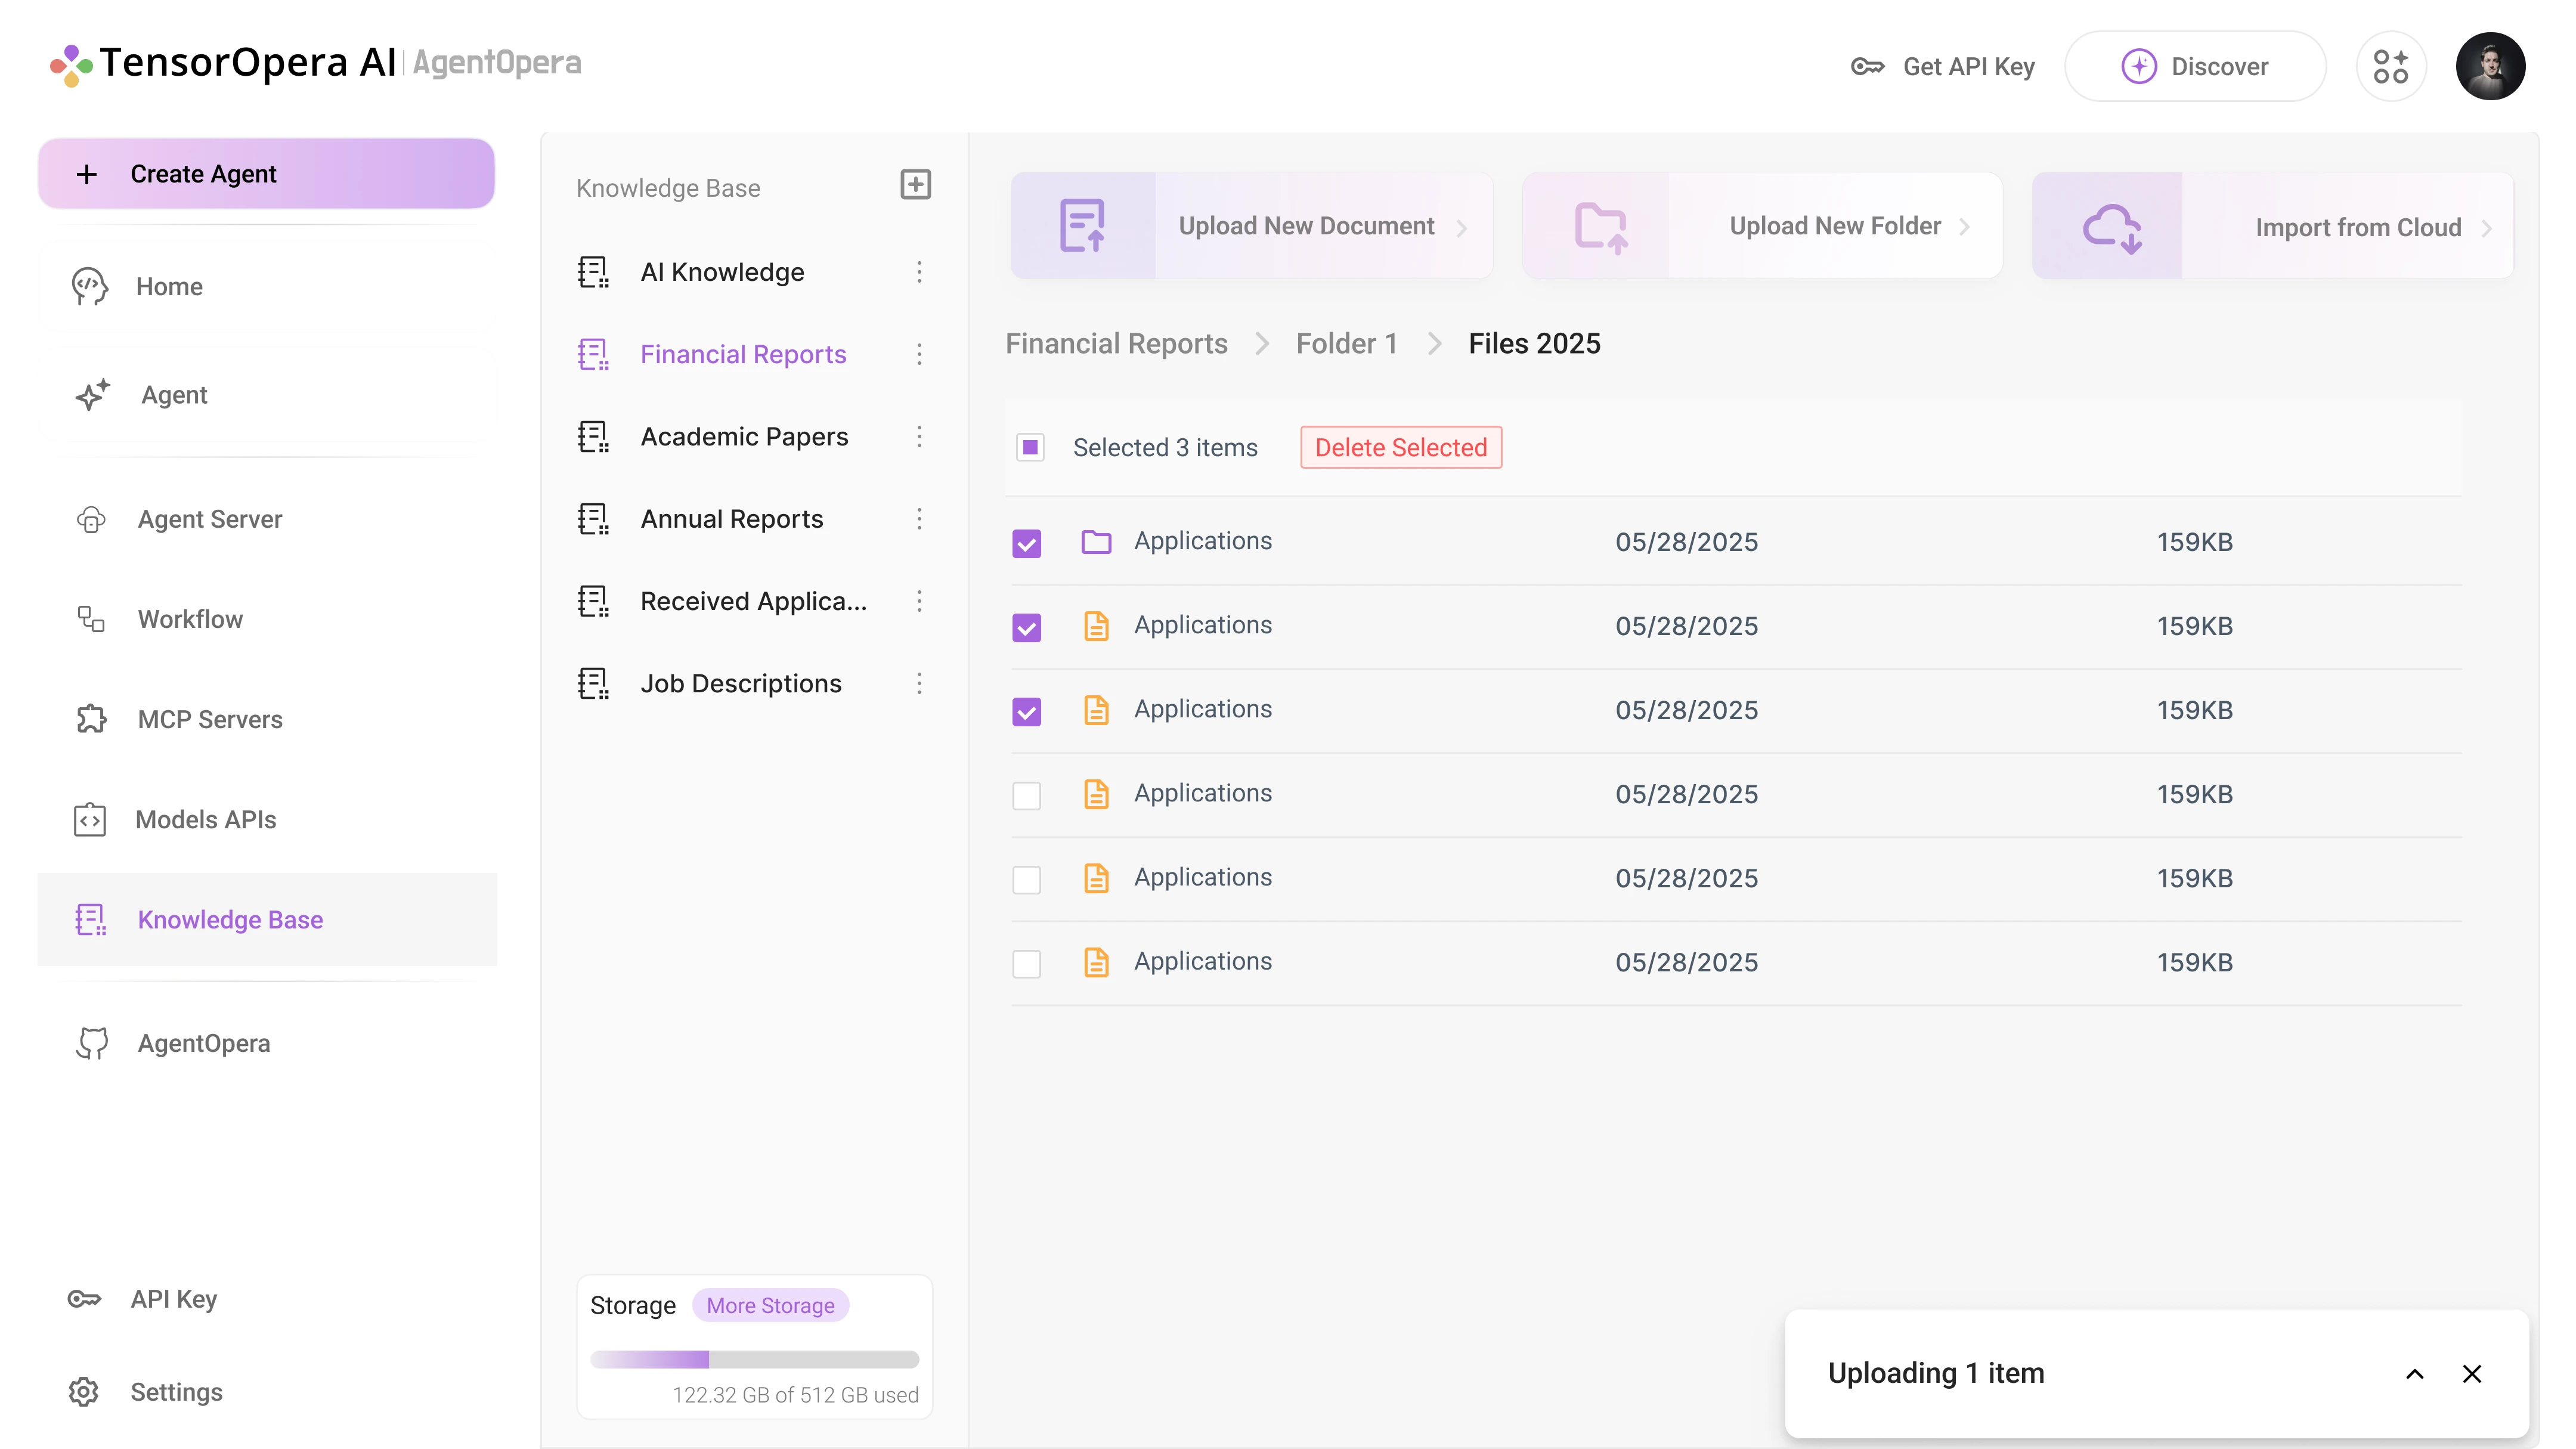Image resolution: width=2576 pixels, height=1449 pixels.
Task: Uncheck the first Applications folder checkbox
Action: (1027, 542)
